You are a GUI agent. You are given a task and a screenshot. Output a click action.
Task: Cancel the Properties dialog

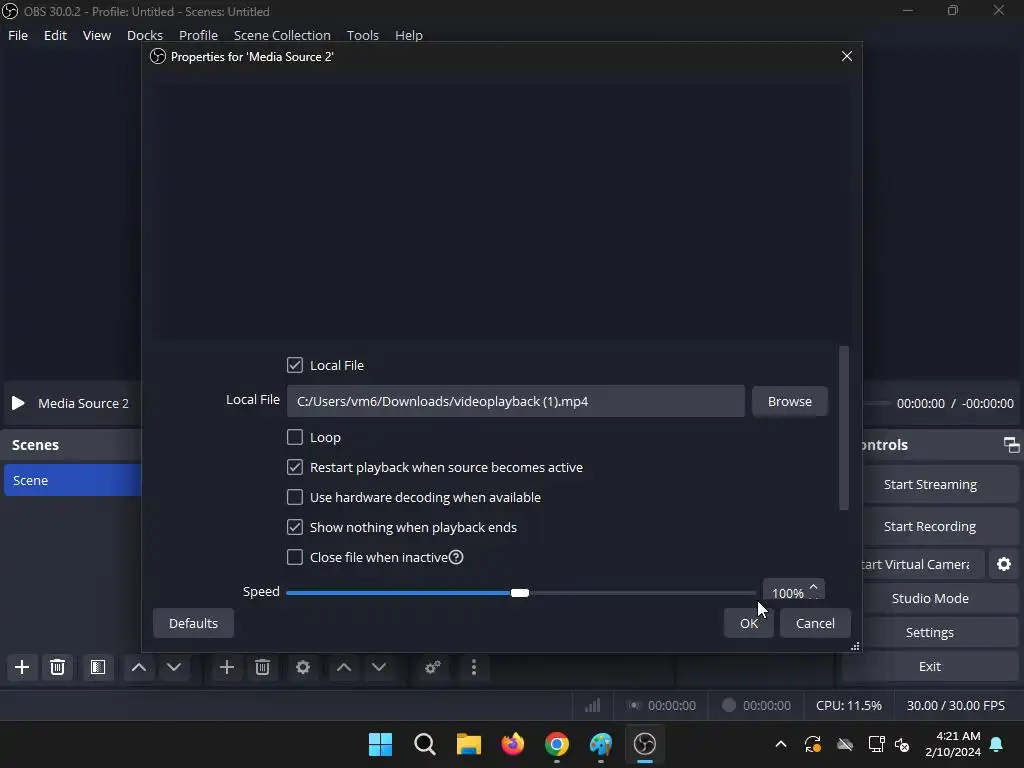(x=815, y=623)
